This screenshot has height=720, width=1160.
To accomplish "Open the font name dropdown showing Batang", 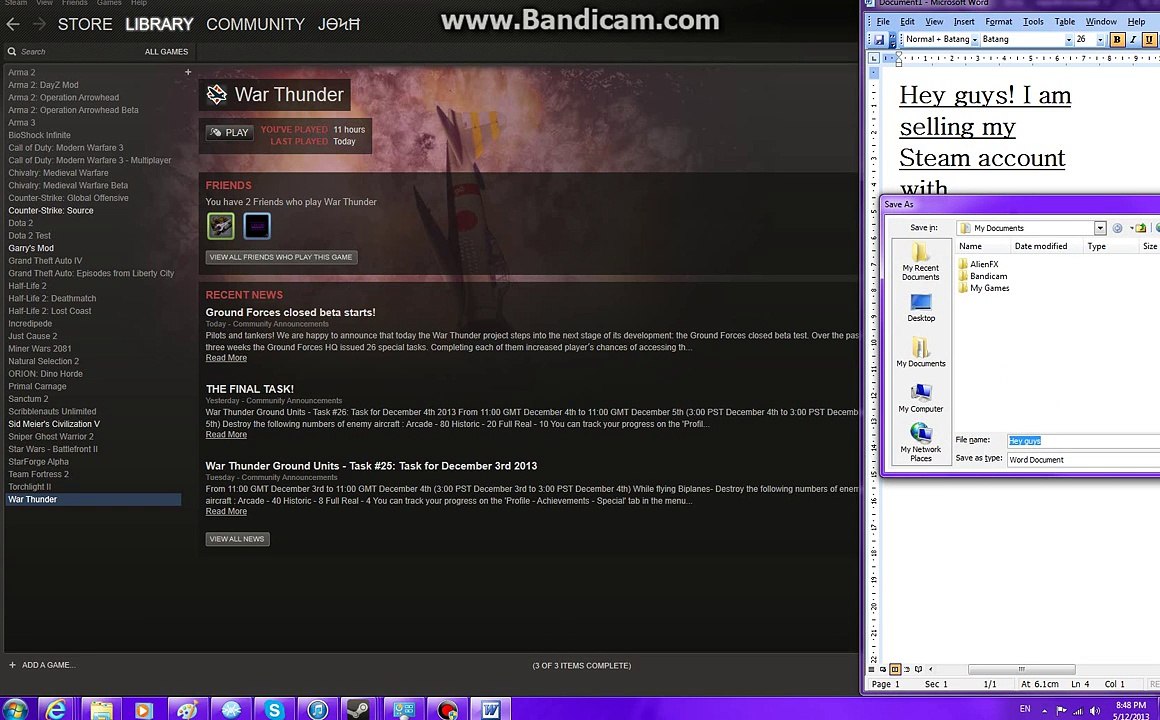I will pos(1068,39).
